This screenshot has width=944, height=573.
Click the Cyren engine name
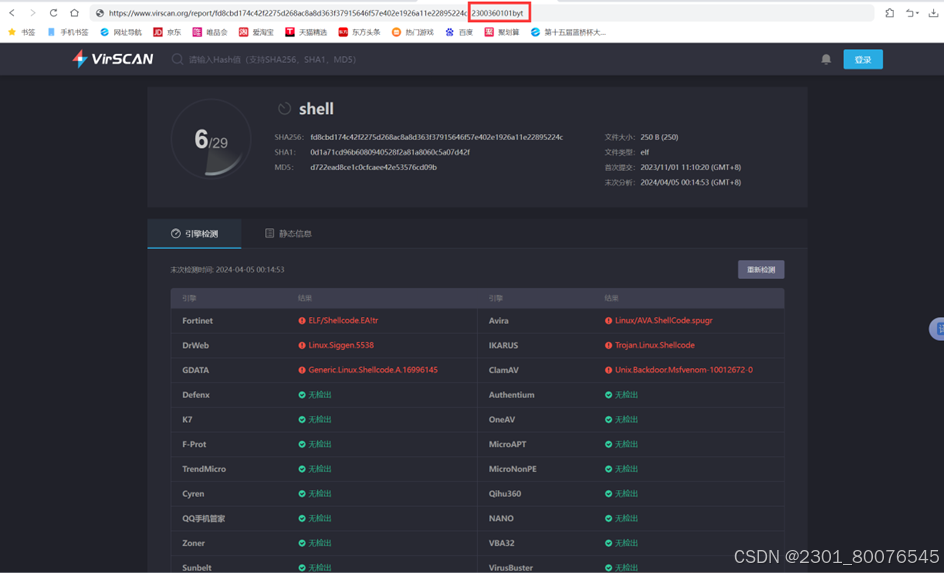point(193,494)
